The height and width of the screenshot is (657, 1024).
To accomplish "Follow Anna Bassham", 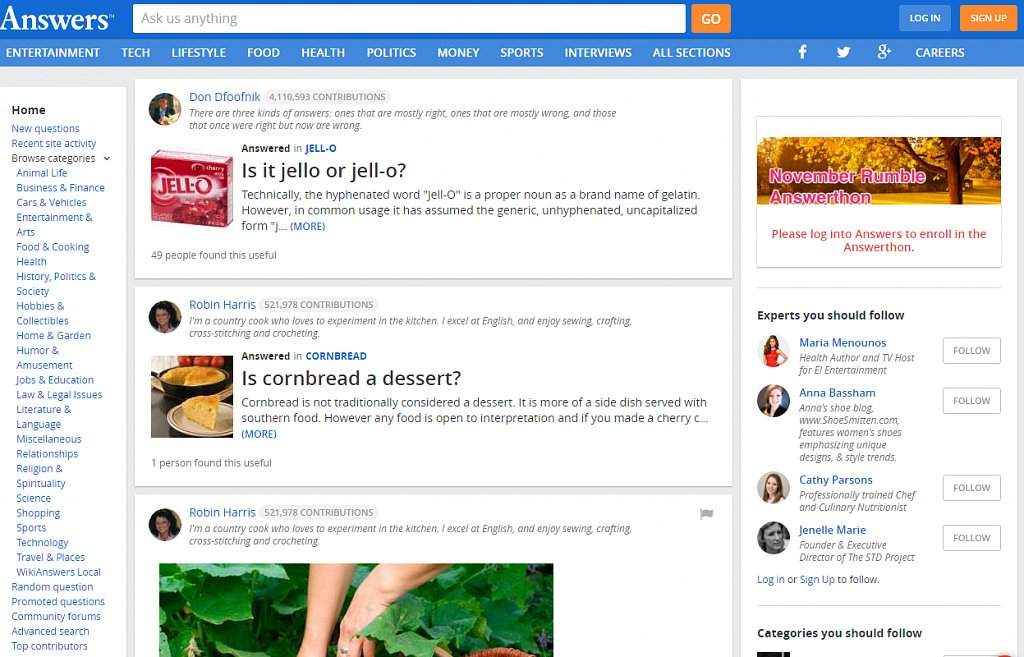I will point(971,401).
